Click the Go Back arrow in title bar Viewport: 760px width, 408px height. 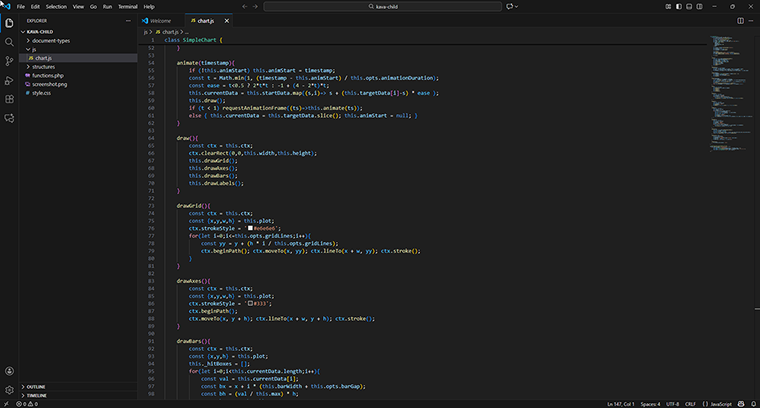244,7
